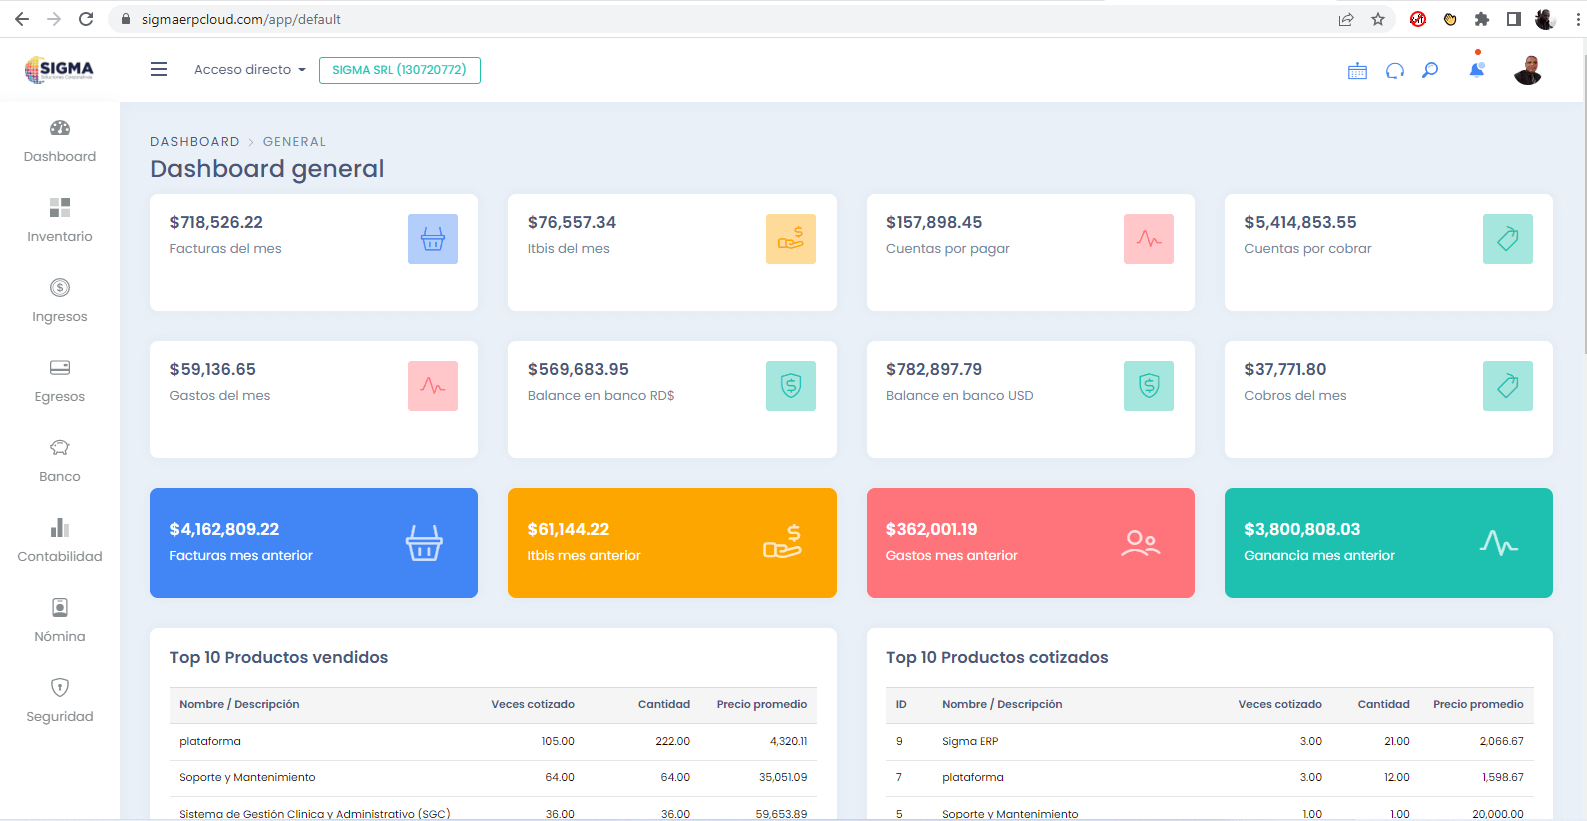1587x821 pixels.
Task: Click the $718,526.22 Facturas del mes value
Action: point(216,222)
